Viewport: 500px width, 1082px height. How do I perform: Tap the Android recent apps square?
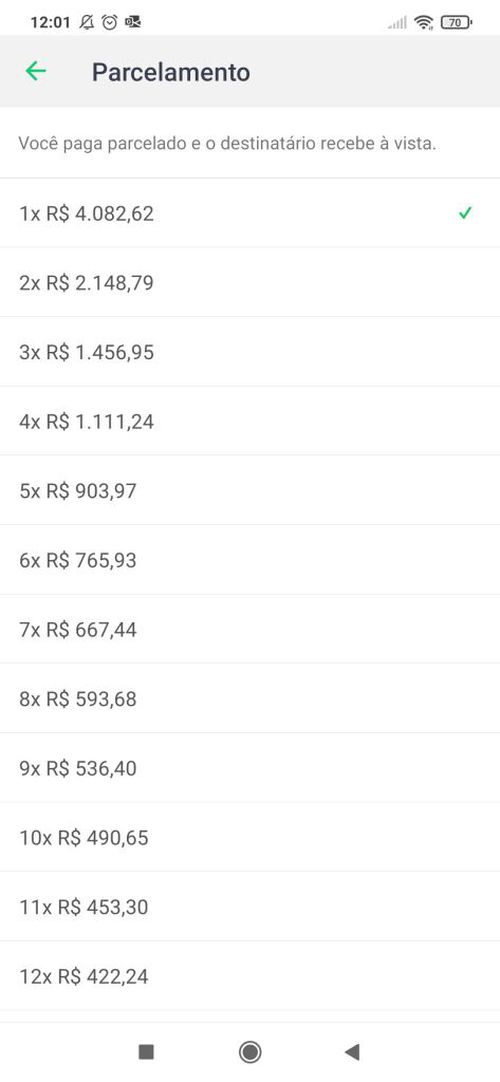[146, 1052]
